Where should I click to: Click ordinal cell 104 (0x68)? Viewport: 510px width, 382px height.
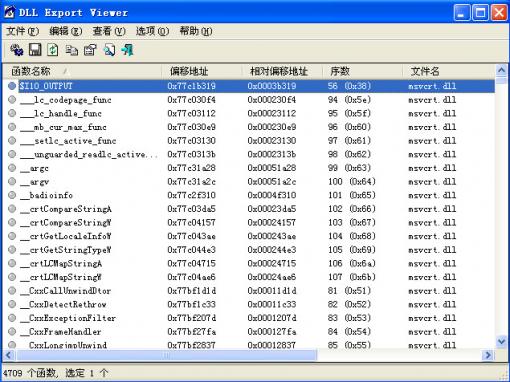(352, 236)
